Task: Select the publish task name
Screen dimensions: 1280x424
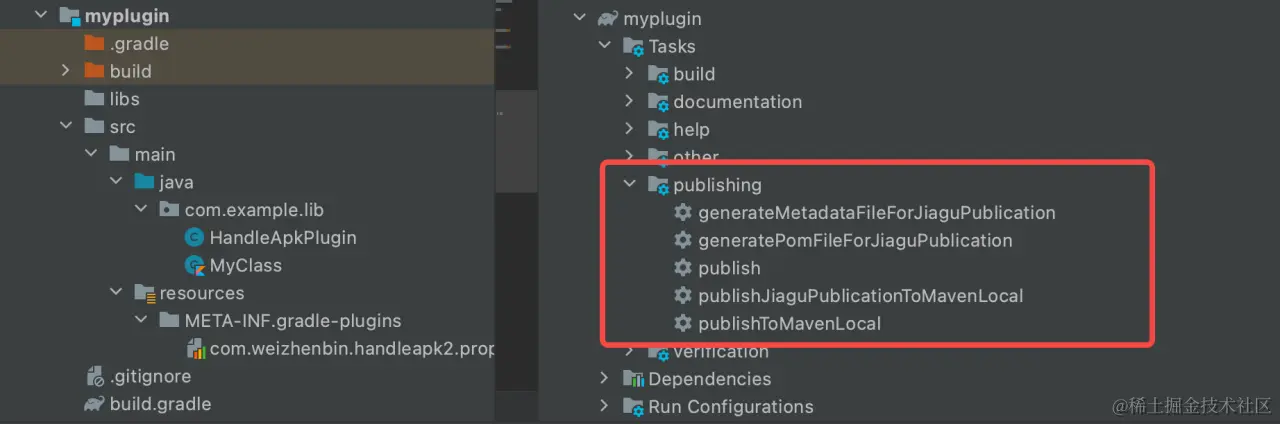Action: coord(729,268)
